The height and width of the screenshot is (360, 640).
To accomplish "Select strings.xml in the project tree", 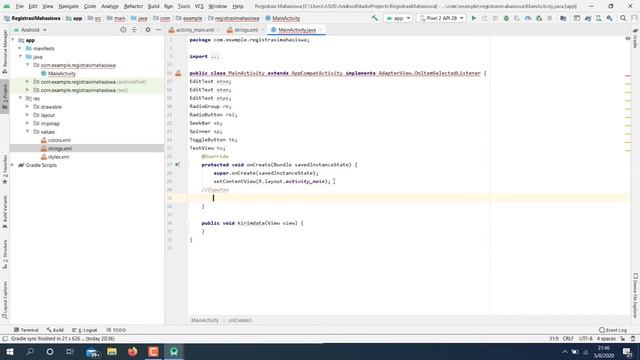I will pyautogui.click(x=60, y=148).
